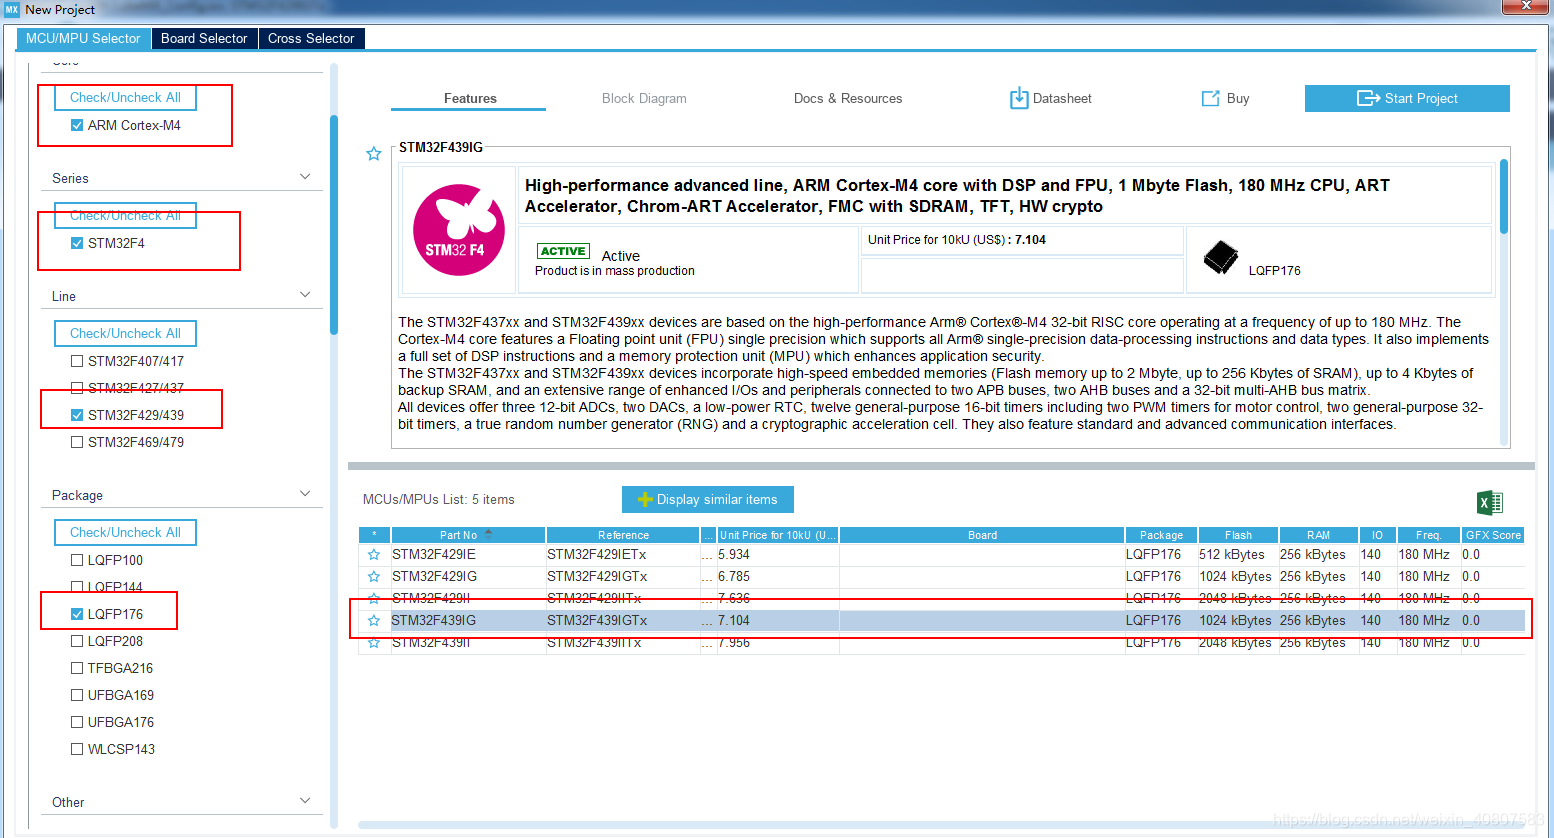Uncheck the STM32F429/439 line
The width and height of the screenshot is (1554, 838).
coord(77,415)
